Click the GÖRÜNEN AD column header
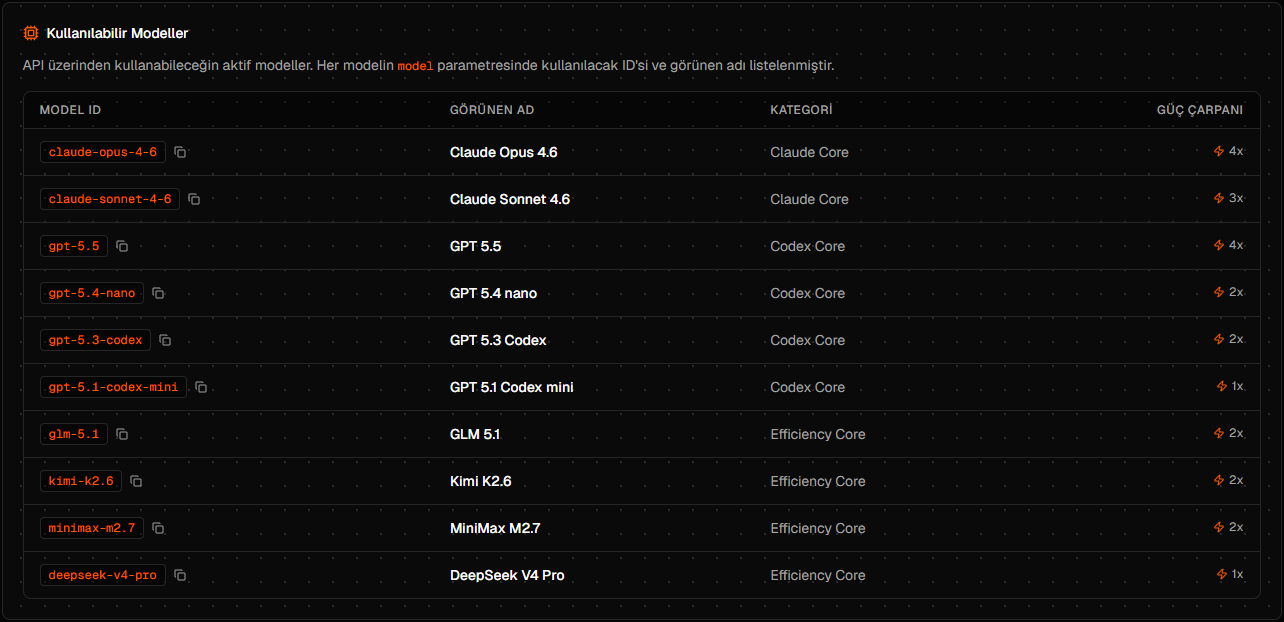The width and height of the screenshot is (1284, 622). pos(492,110)
